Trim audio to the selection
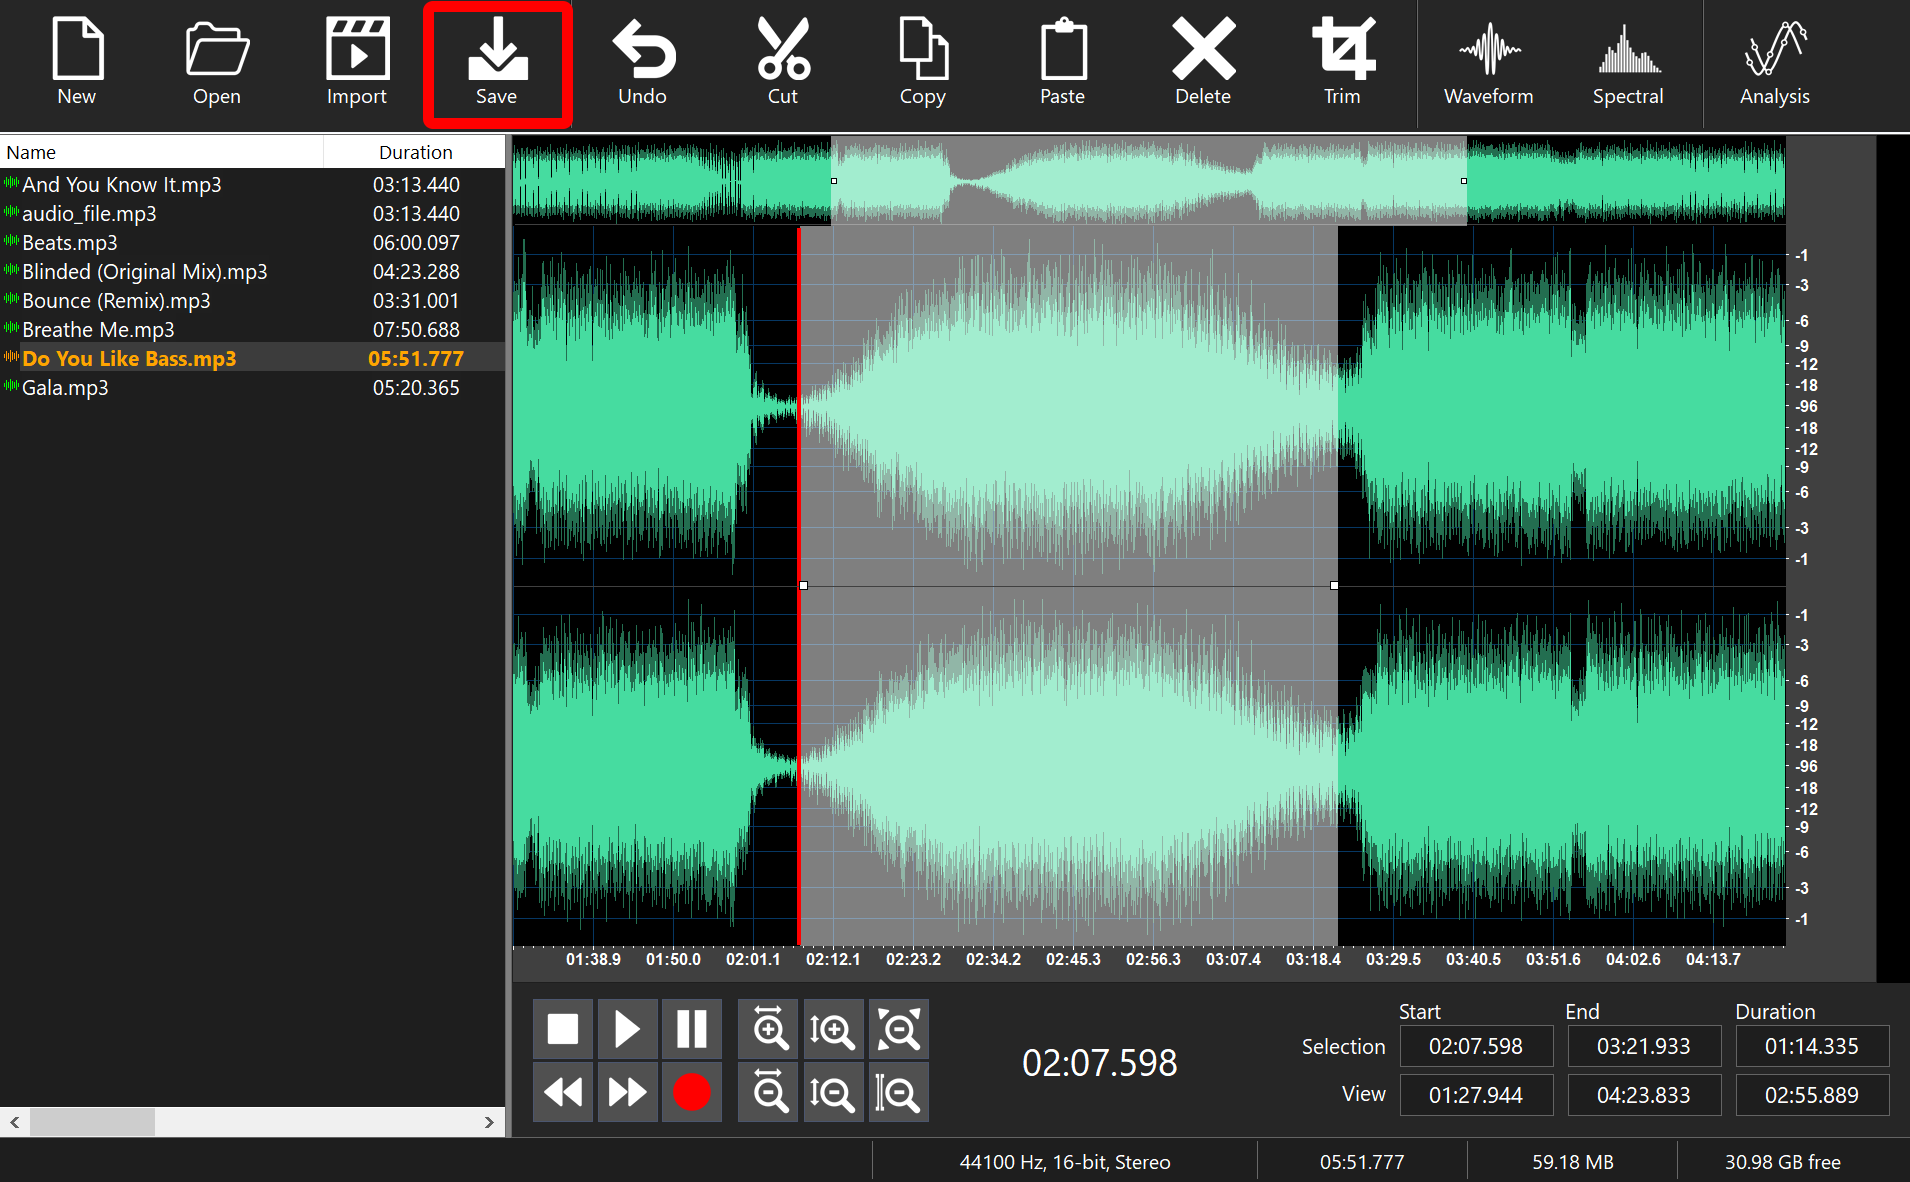Viewport: 1910px width, 1182px height. (x=1343, y=62)
